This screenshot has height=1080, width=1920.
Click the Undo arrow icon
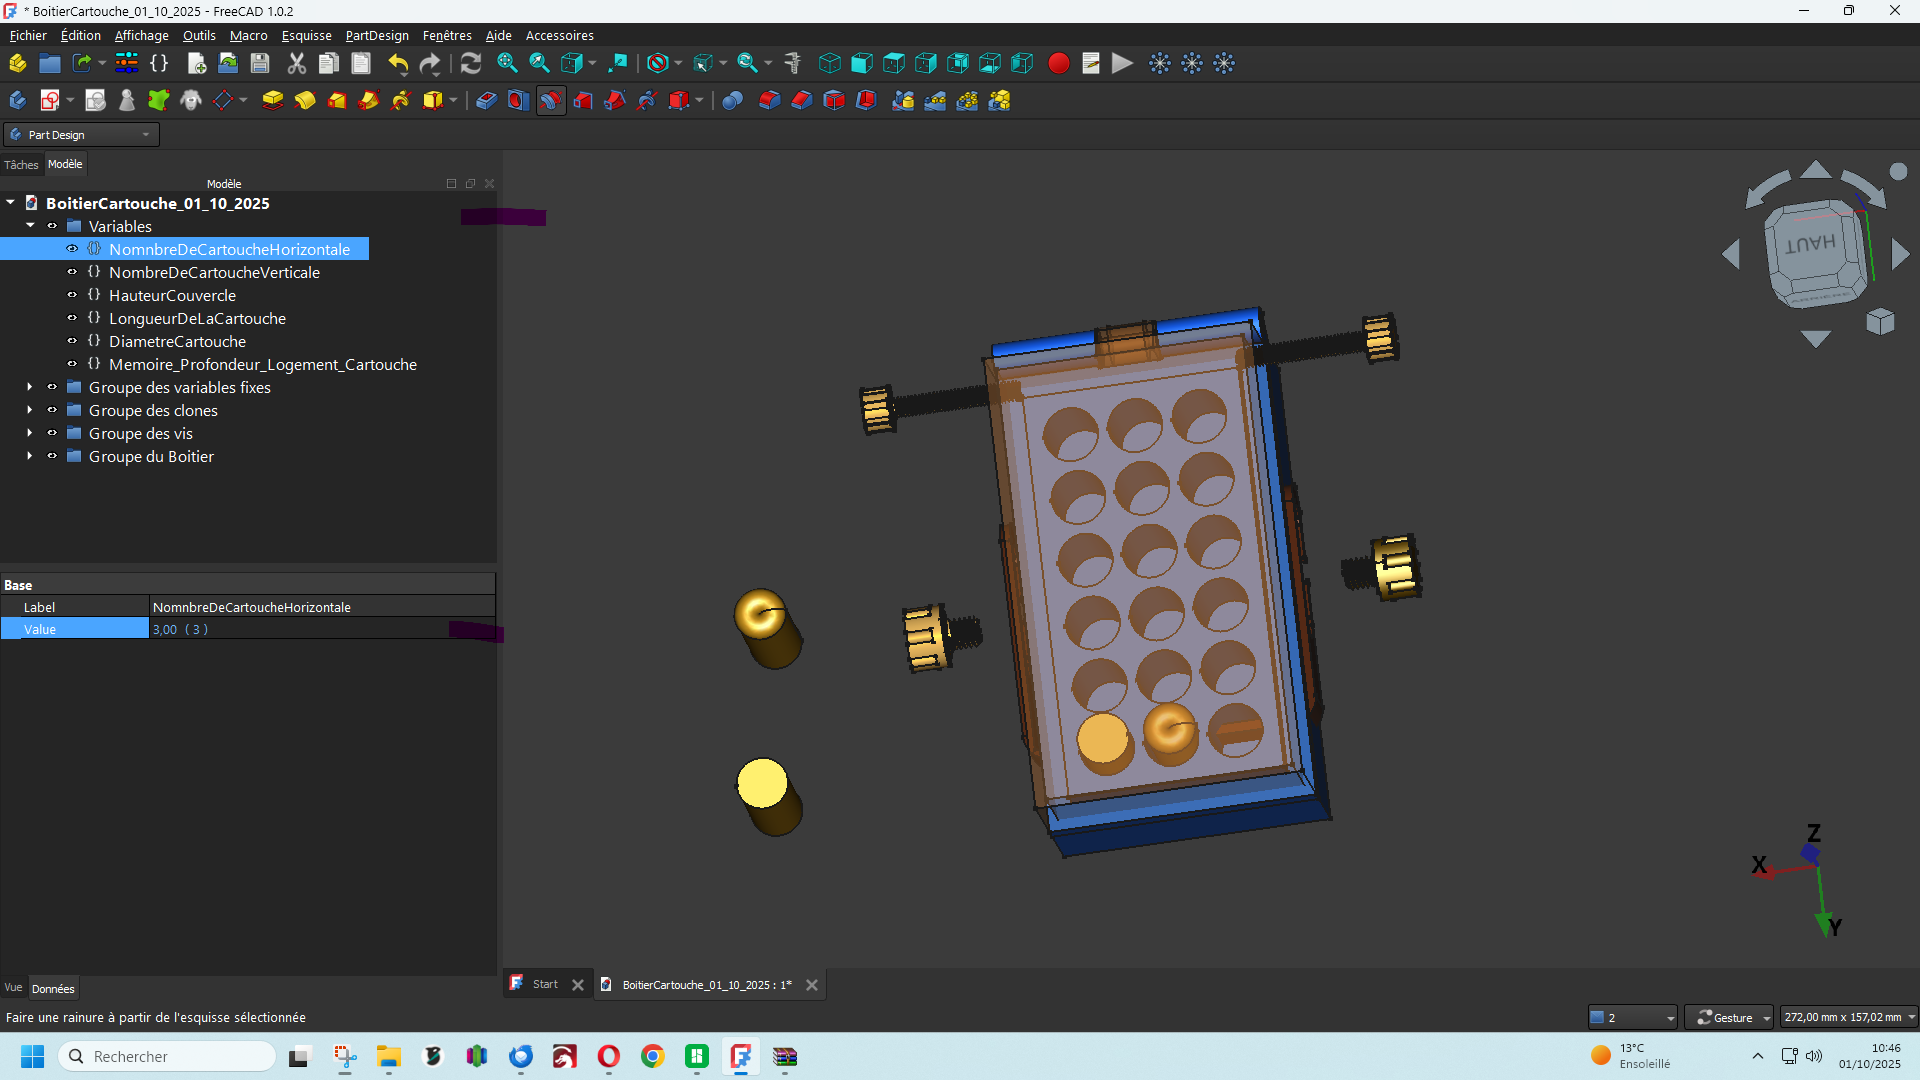[398, 64]
